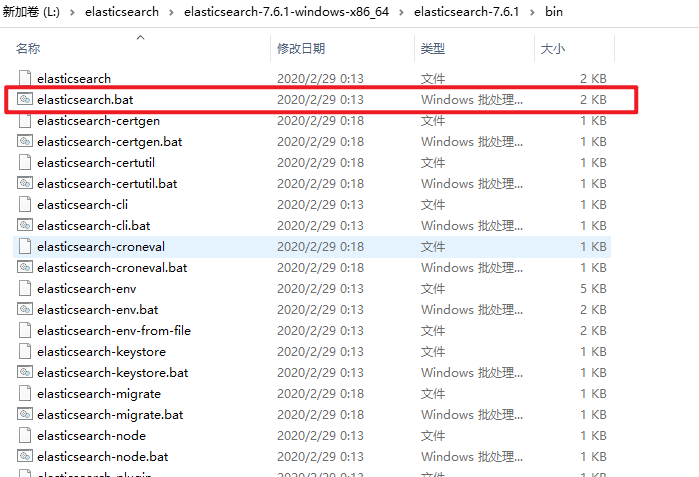Select file name elasticsearch-certutil

96,163
